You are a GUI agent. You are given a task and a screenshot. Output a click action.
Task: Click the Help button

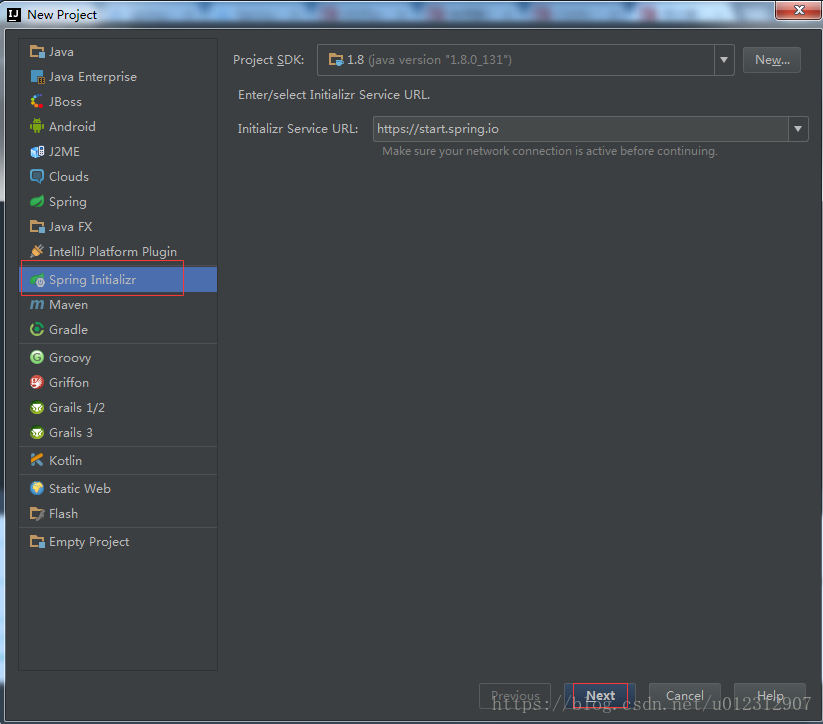(x=770, y=696)
